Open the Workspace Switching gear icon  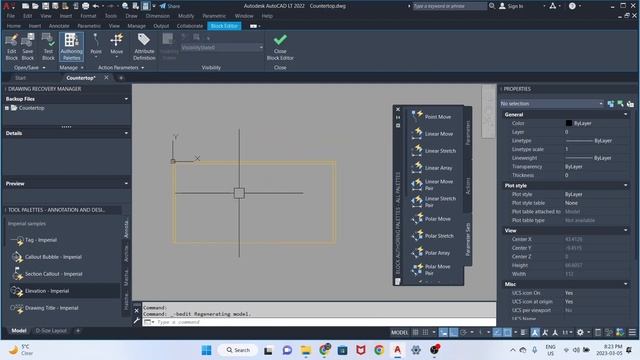pyautogui.click(x=580, y=333)
